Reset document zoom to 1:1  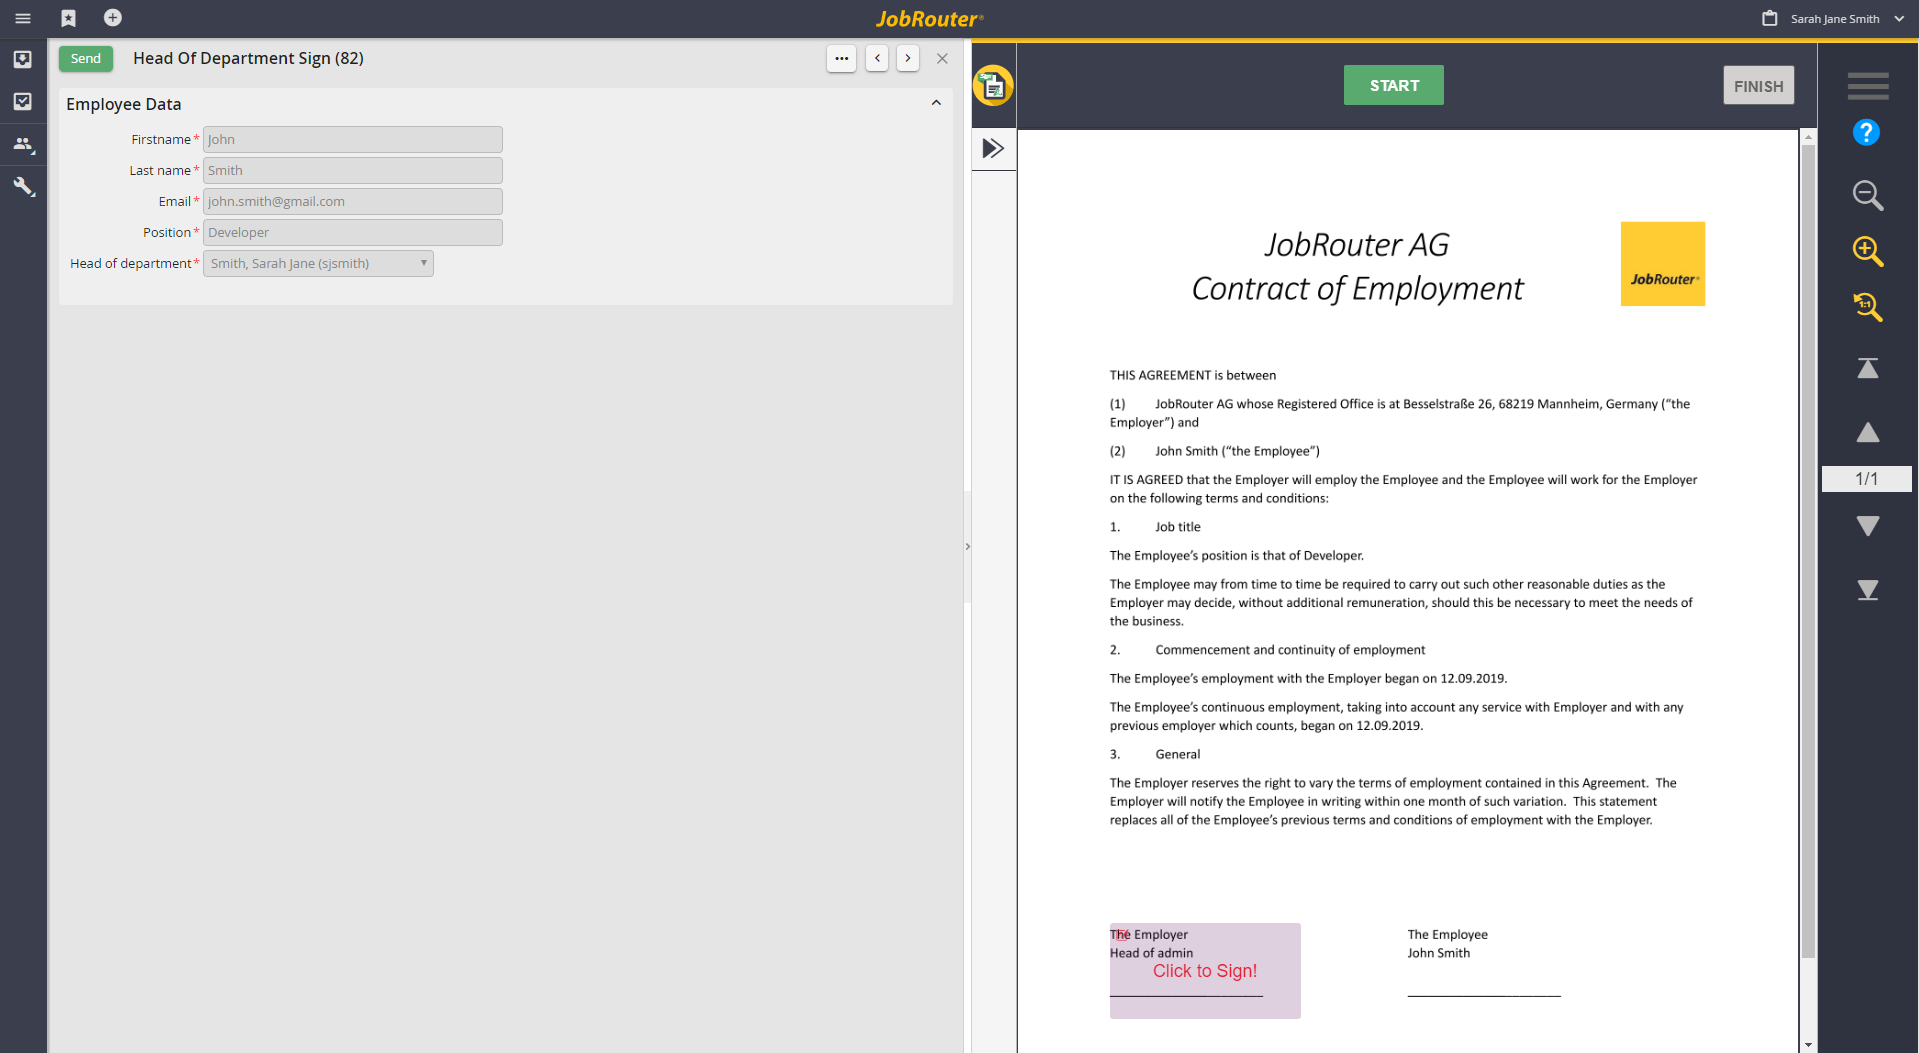tap(1866, 308)
